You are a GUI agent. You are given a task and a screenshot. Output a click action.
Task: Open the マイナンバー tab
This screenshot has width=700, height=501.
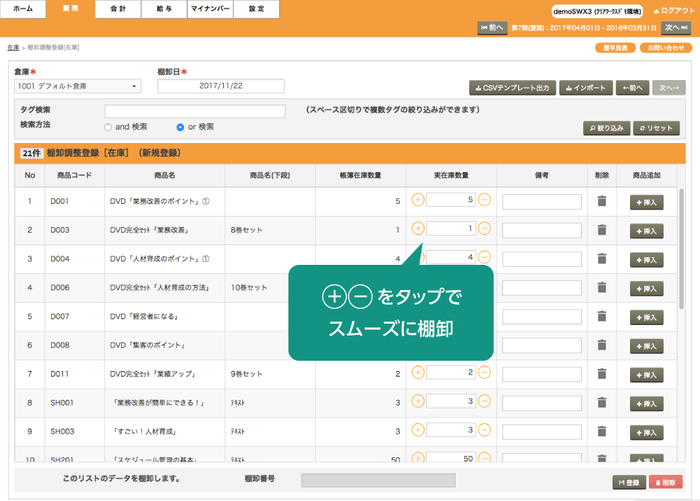[x=212, y=8]
